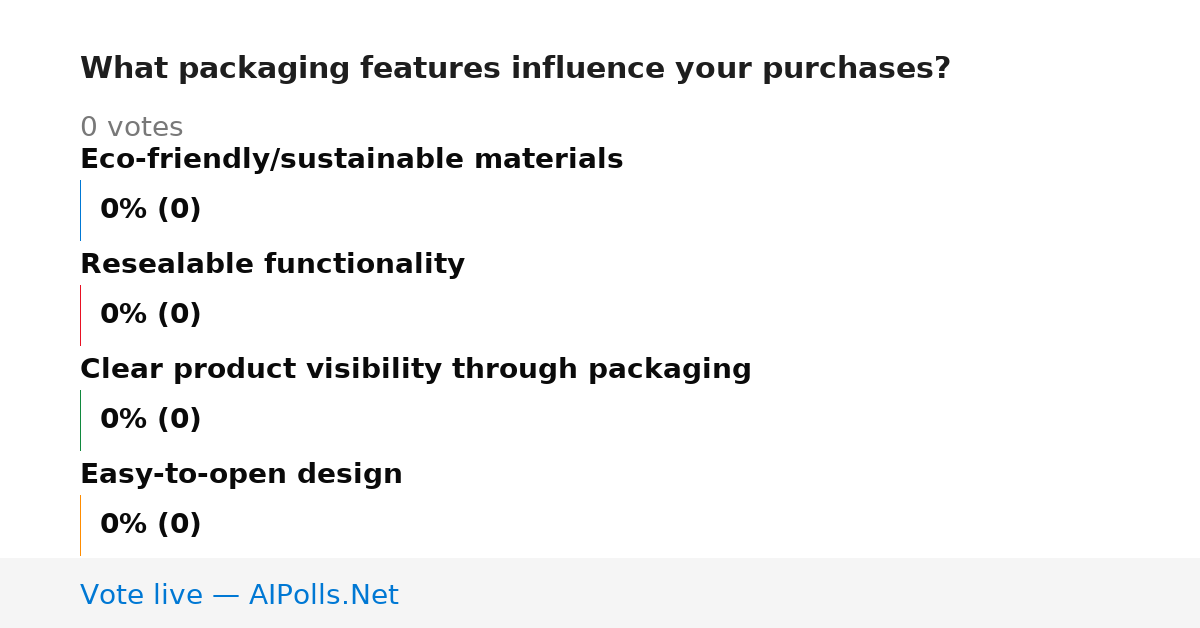Choose the Easy-to-open design option
1200x628 pixels.
click(x=241, y=474)
